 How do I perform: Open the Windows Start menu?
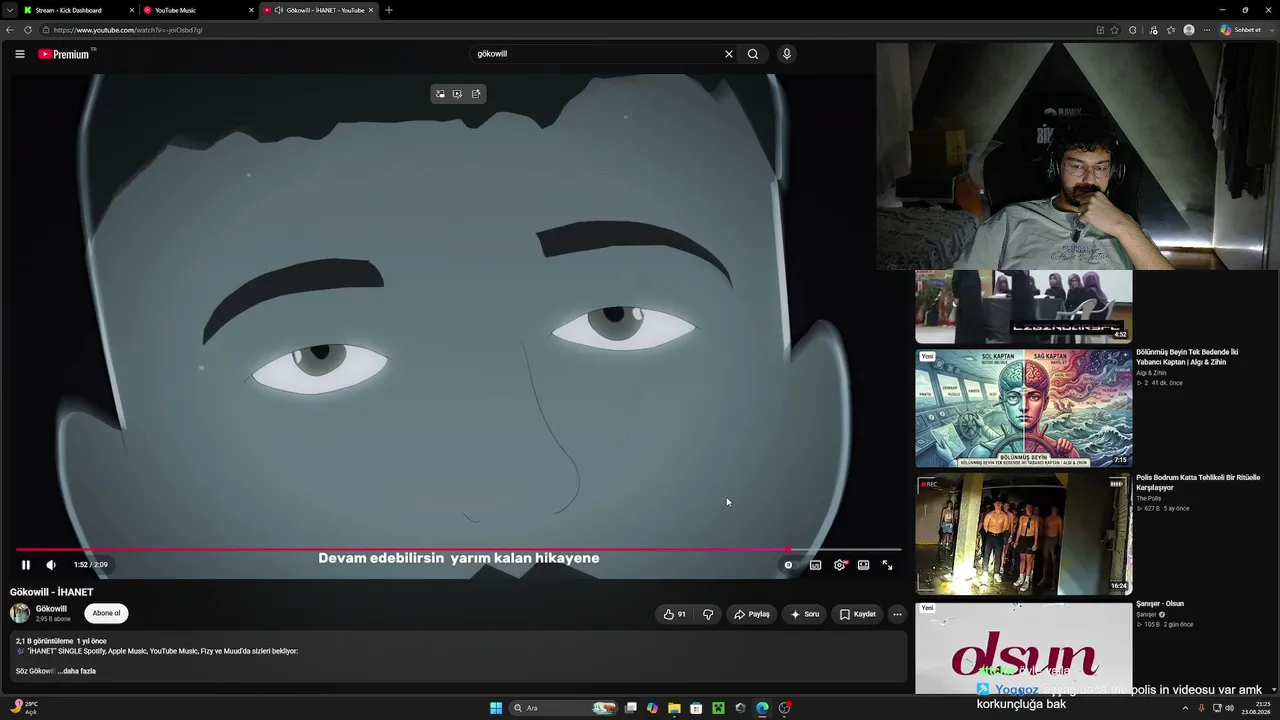[x=496, y=708]
